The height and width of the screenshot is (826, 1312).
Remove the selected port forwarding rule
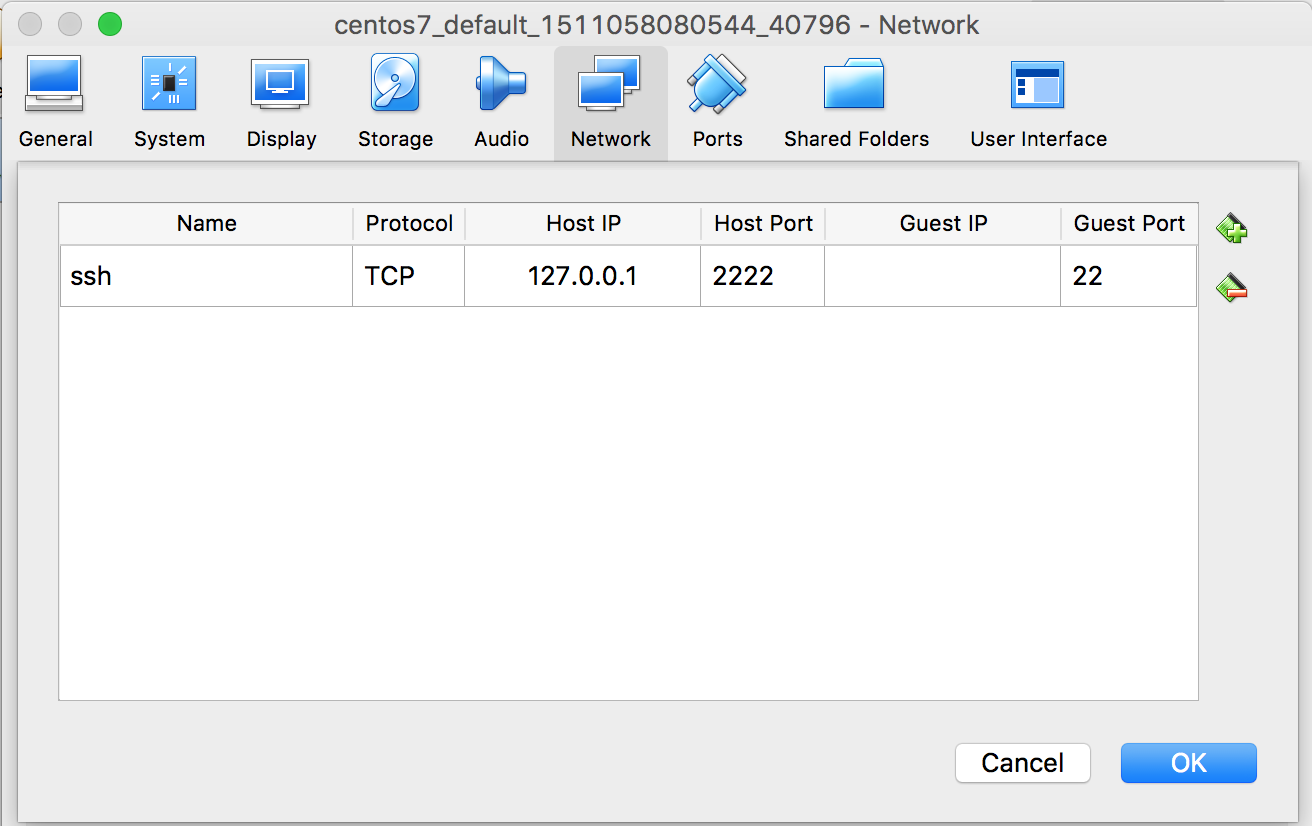pyautogui.click(x=1231, y=289)
